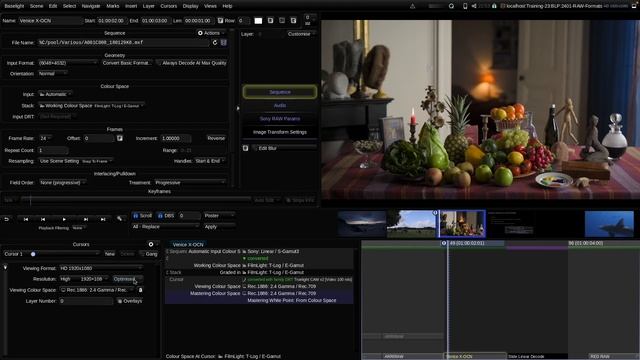
Task: Open the Poster dropdown
Action: [x=219, y=216]
